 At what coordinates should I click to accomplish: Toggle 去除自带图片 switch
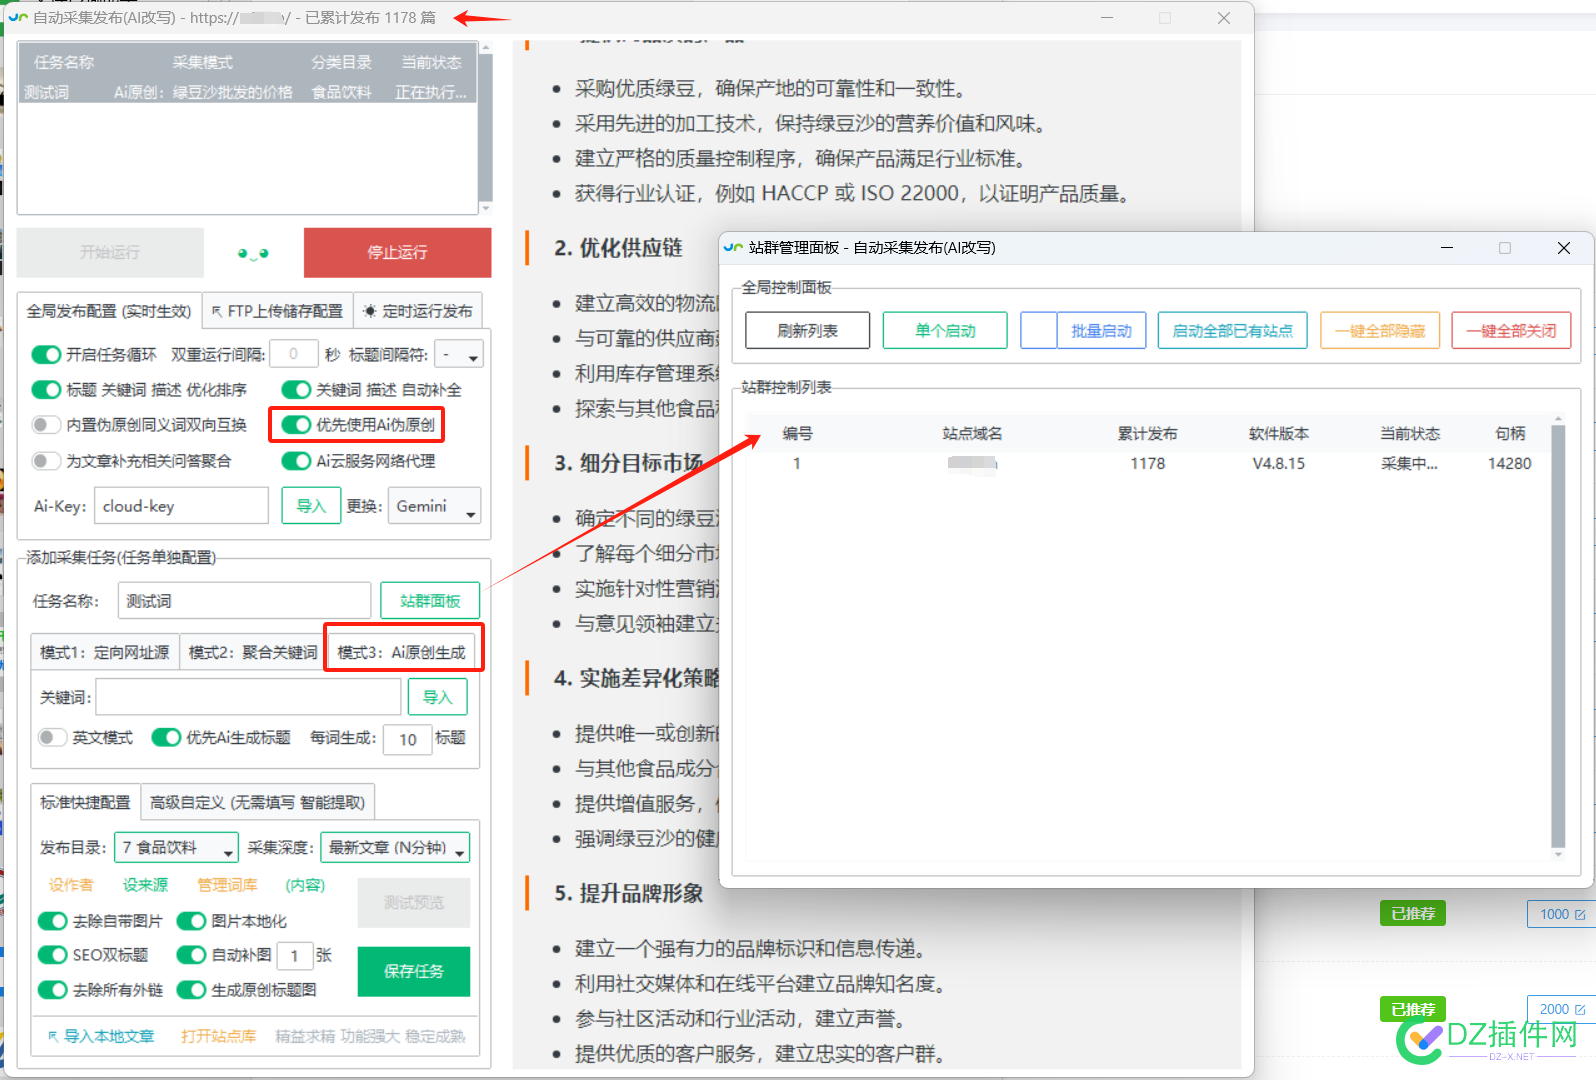(x=52, y=921)
